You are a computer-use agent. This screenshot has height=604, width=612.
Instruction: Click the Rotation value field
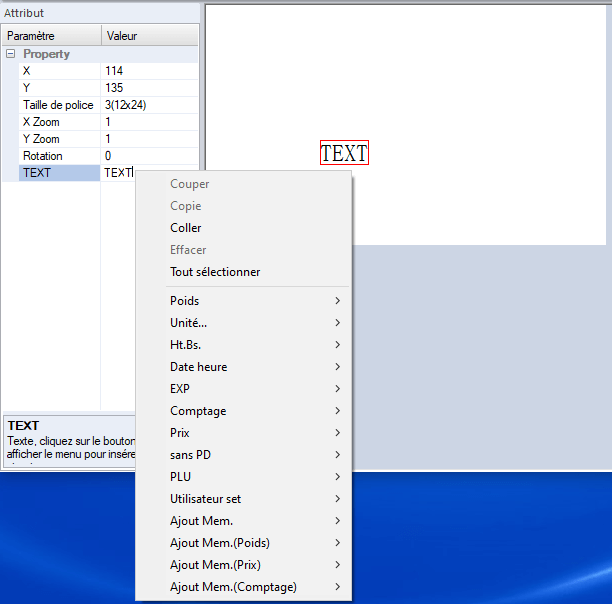point(150,156)
